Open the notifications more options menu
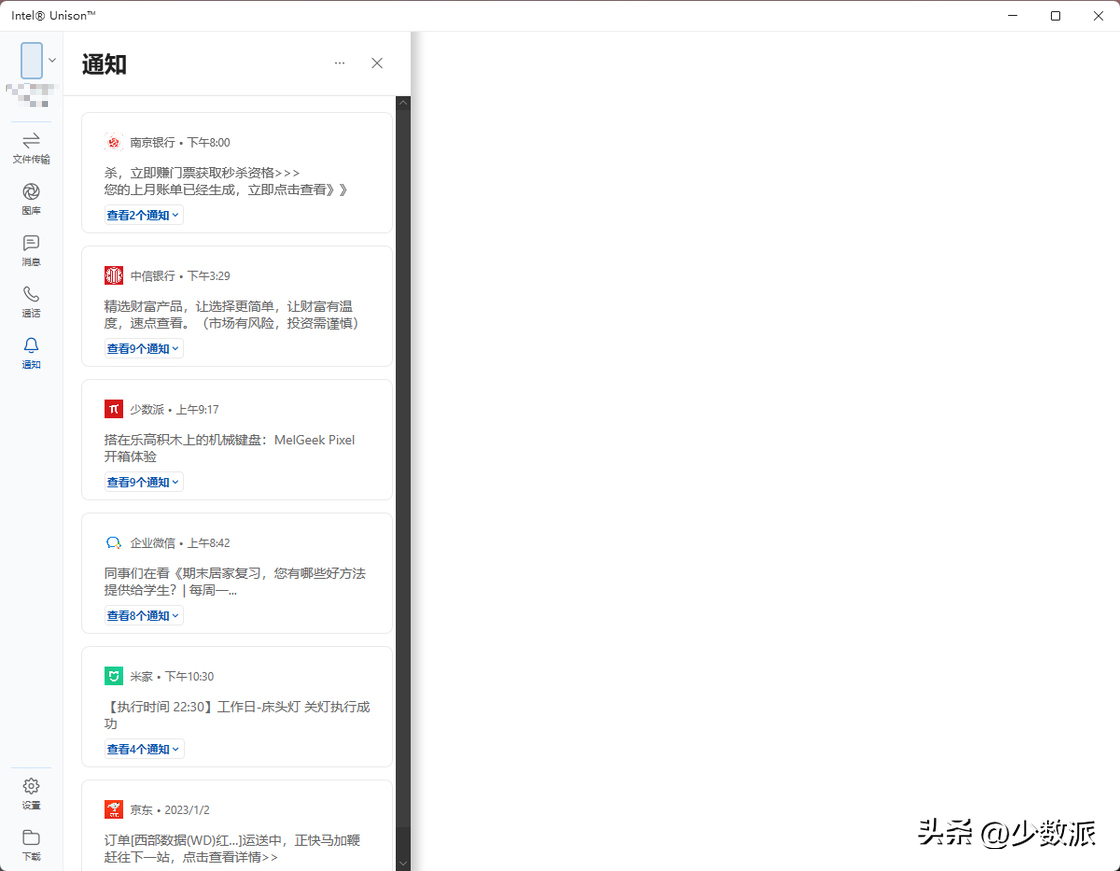Viewport: 1120px width, 871px height. 339,63
